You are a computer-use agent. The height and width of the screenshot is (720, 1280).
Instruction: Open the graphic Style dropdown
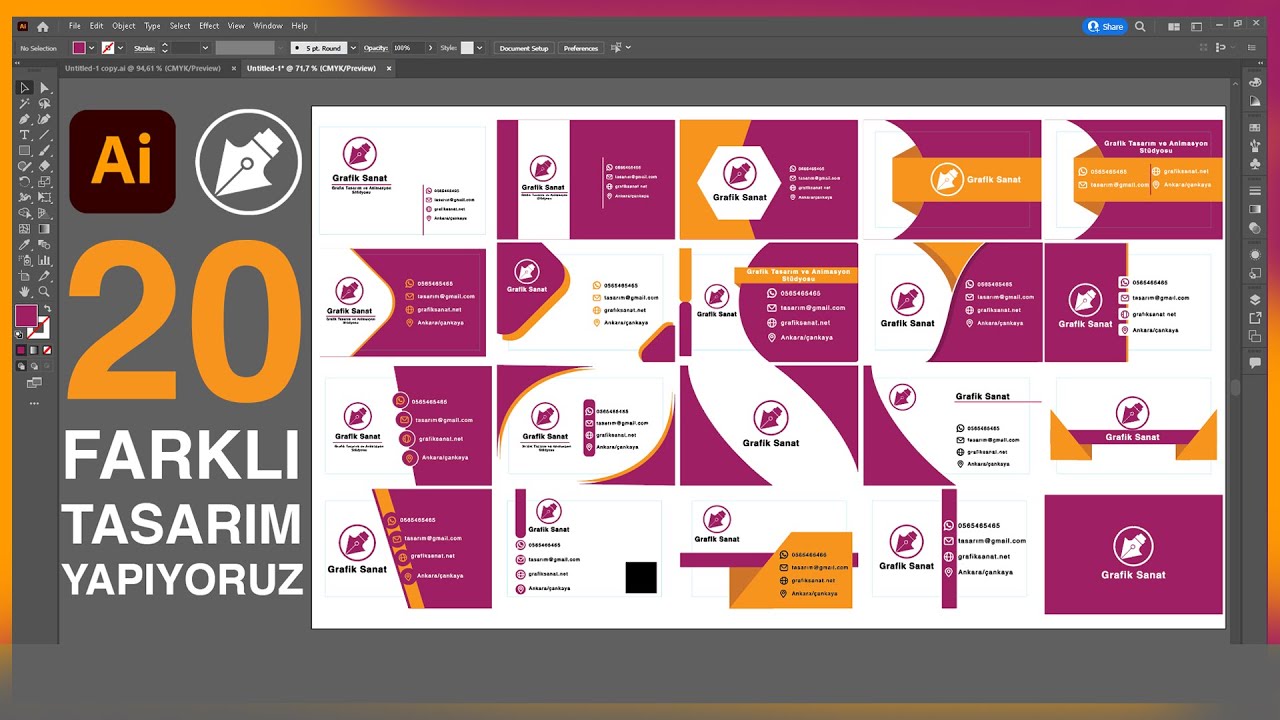tap(480, 48)
